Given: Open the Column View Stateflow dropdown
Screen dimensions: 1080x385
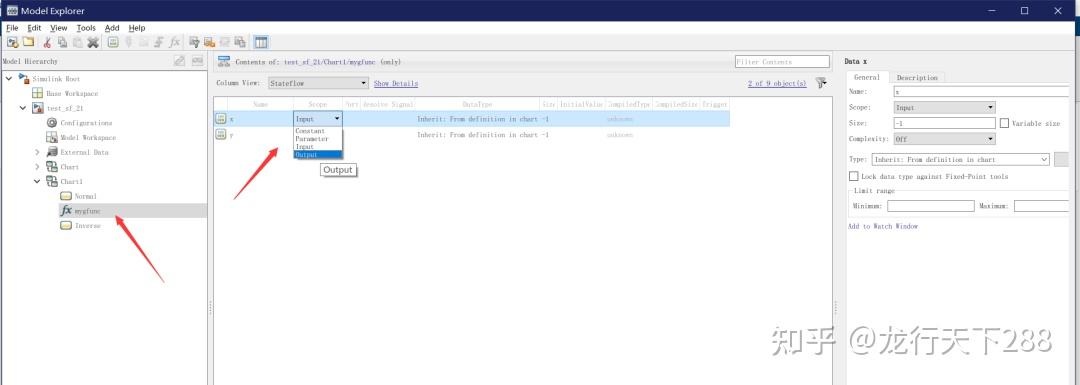Looking at the screenshot, I should [319, 83].
